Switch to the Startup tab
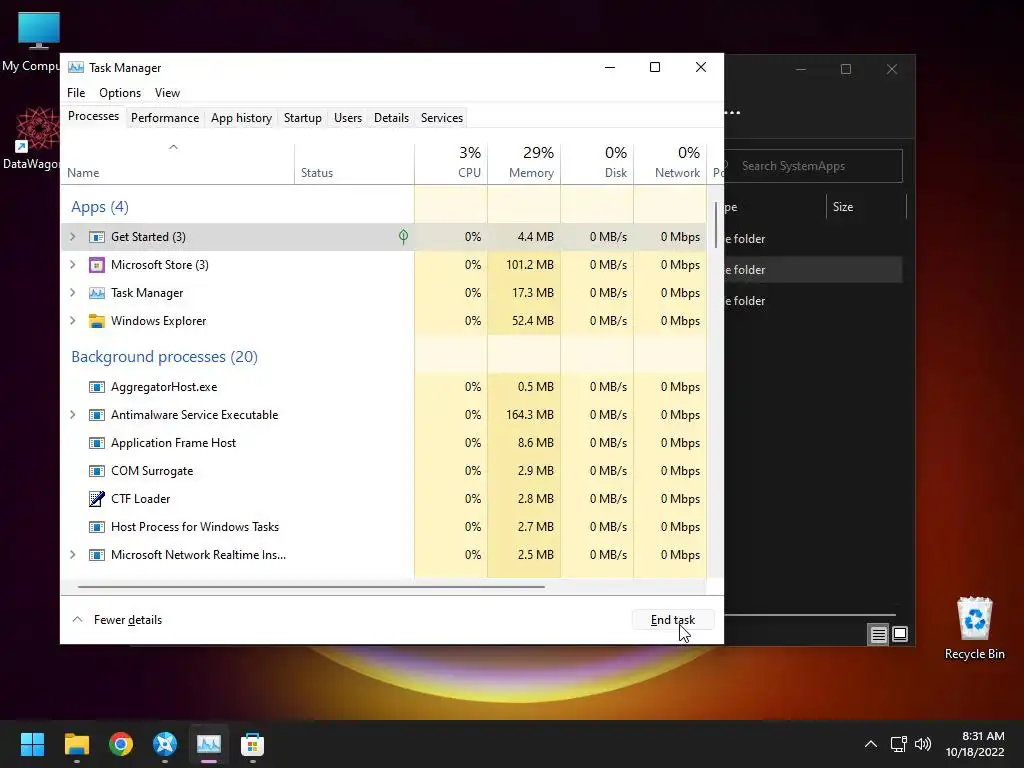1024x768 pixels. (302, 118)
